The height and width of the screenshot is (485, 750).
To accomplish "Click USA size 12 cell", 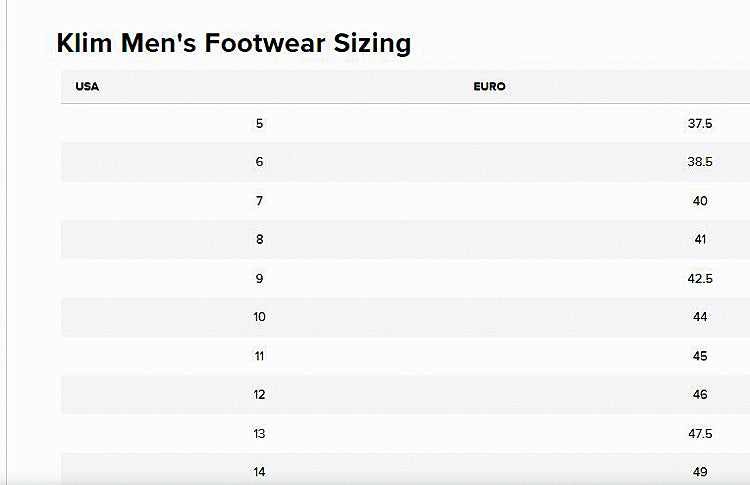I will tap(259, 394).
